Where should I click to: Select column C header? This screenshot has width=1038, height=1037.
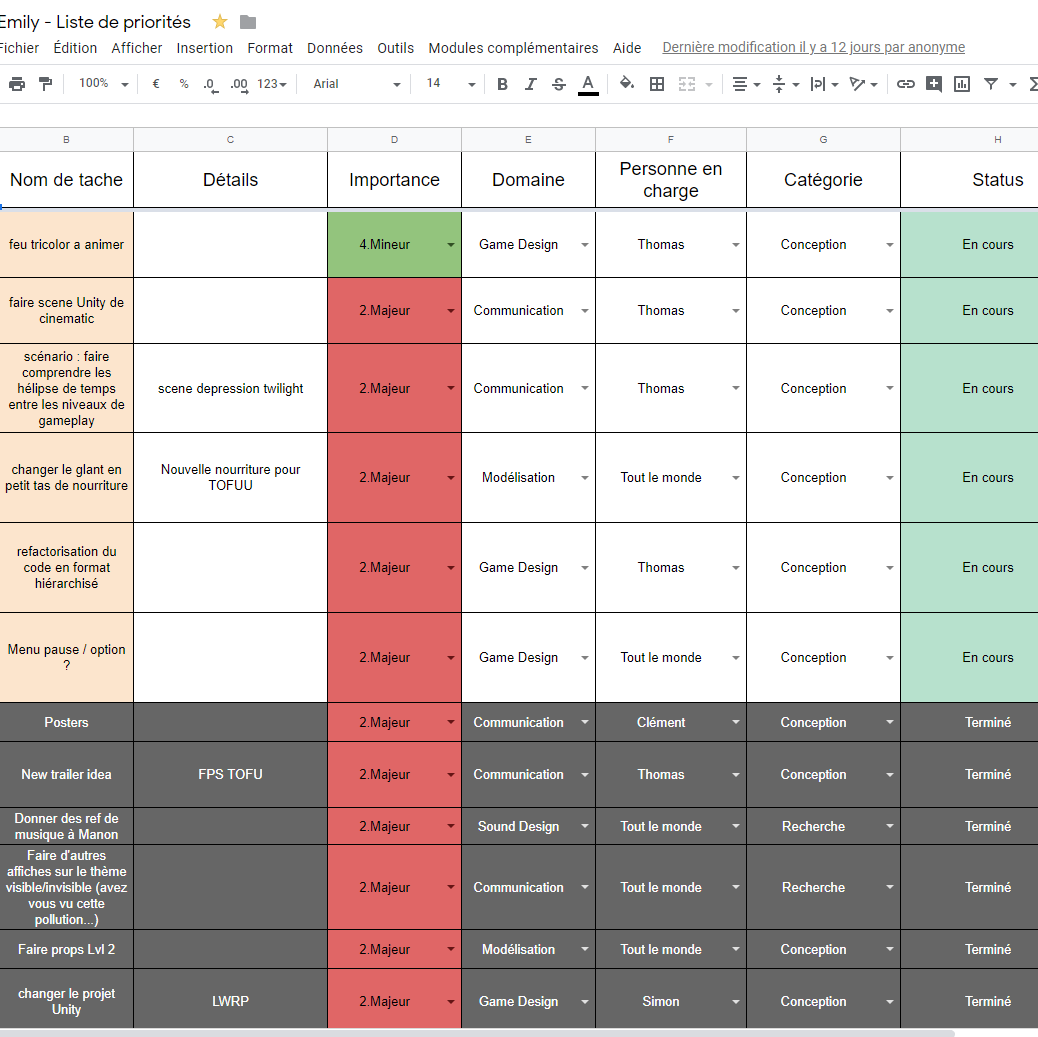pos(230,140)
